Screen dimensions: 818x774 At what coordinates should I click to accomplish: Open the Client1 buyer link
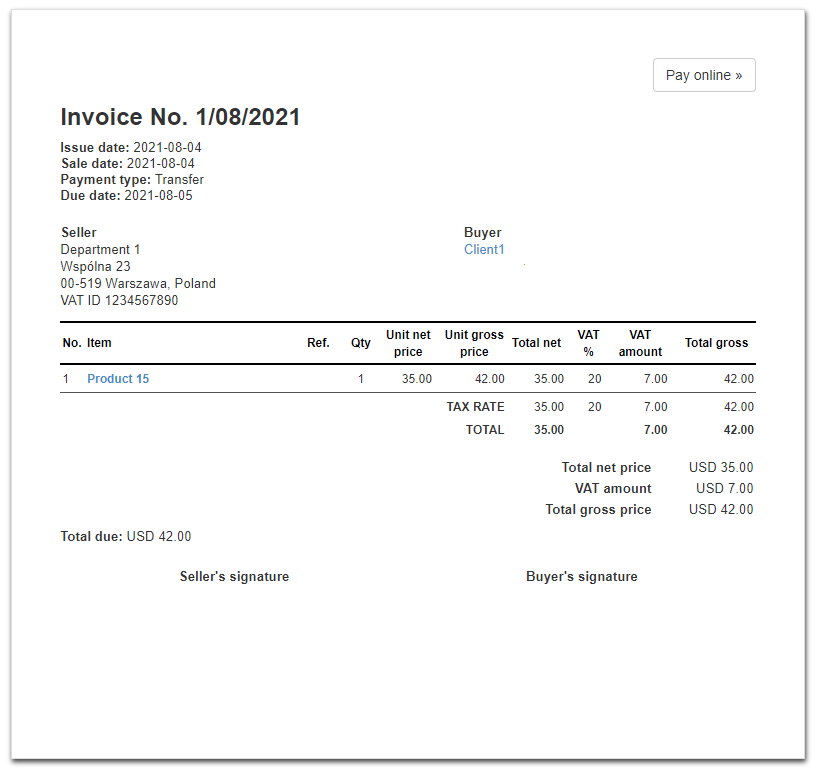tap(484, 250)
